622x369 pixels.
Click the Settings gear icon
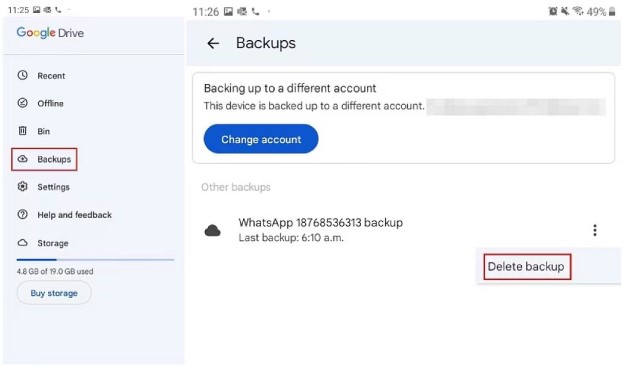click(23, 186)
